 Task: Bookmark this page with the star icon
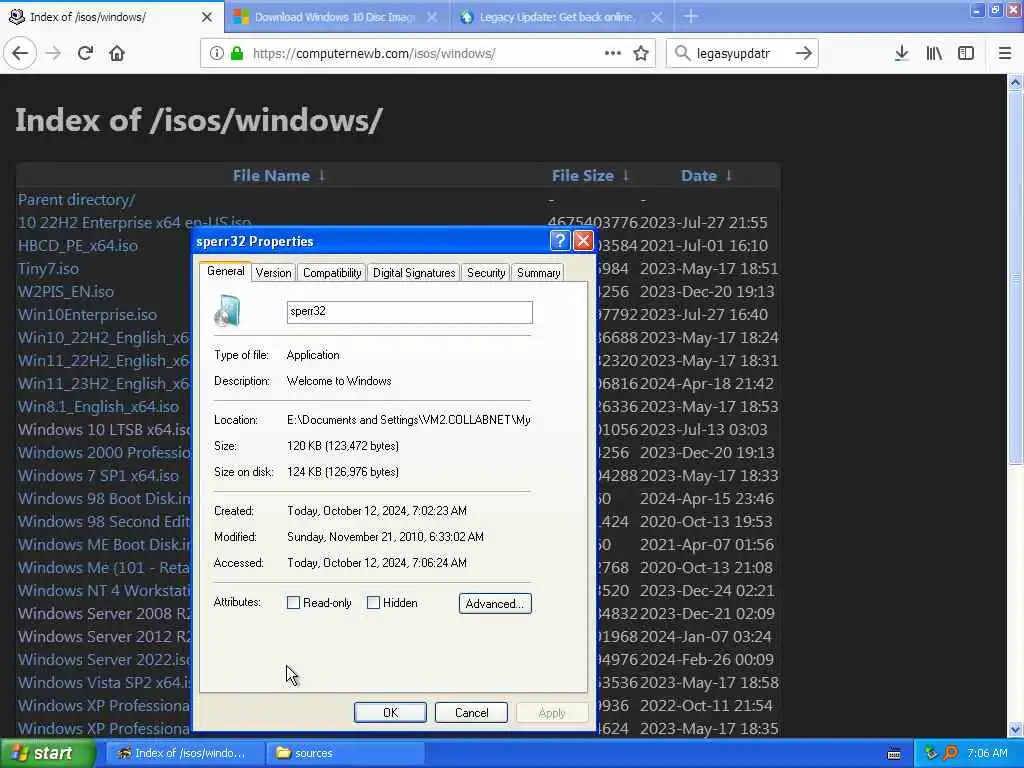tap(641, 54)
